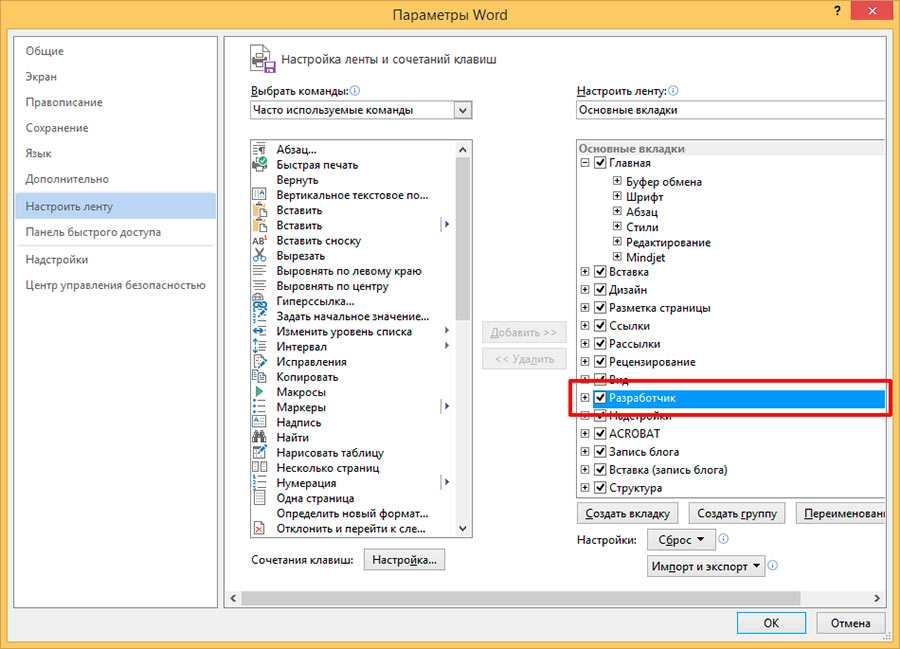This screenshot has width=900, height=649.
Task: Collapse the Главная tree node
Action: point(585,163)
